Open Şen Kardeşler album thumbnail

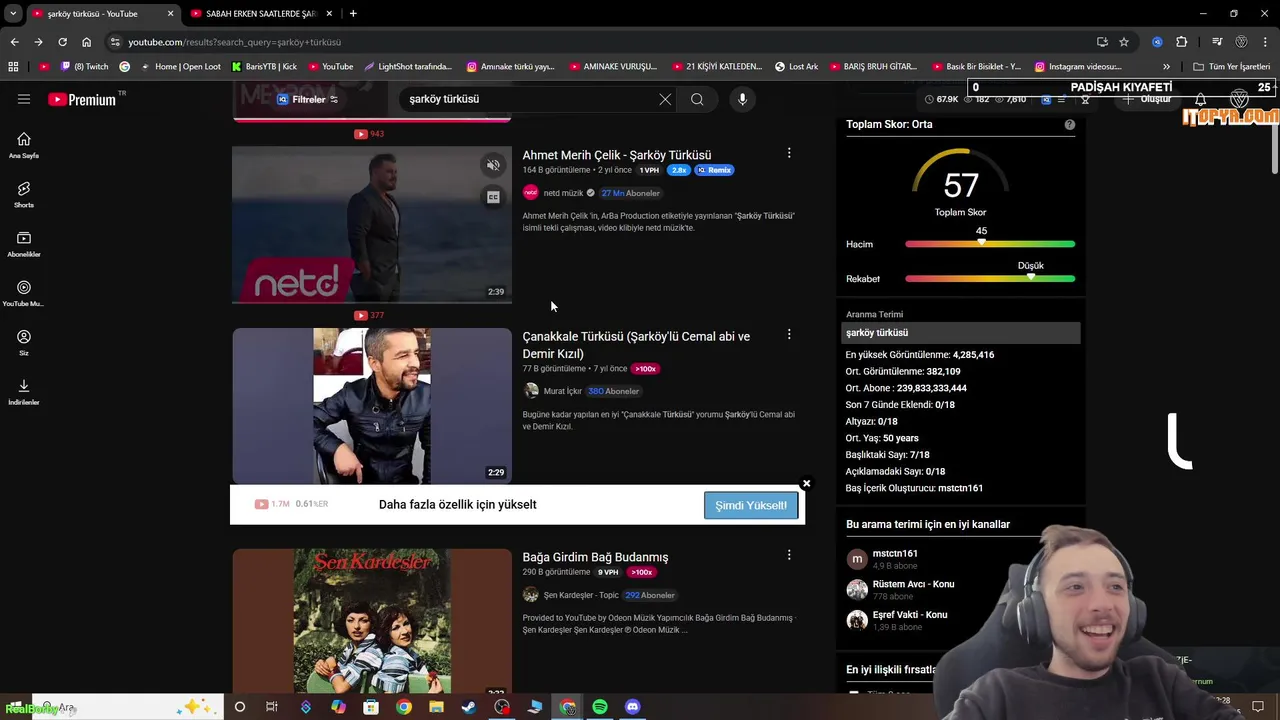pos(372,621)
